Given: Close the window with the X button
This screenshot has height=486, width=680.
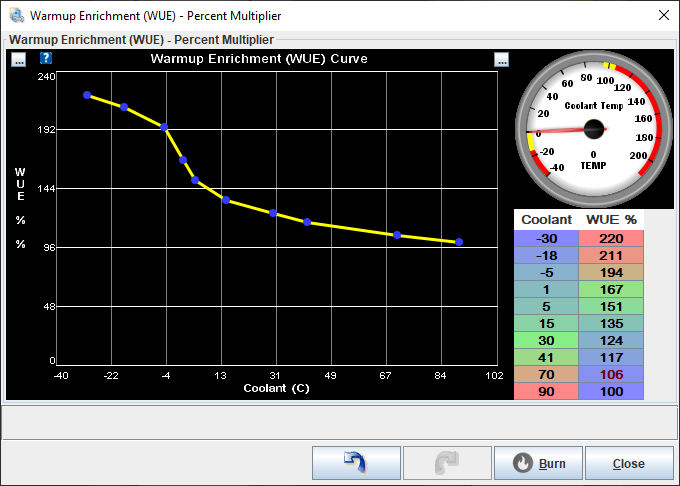Looking at the screenshot, I should tap(664, 15).
